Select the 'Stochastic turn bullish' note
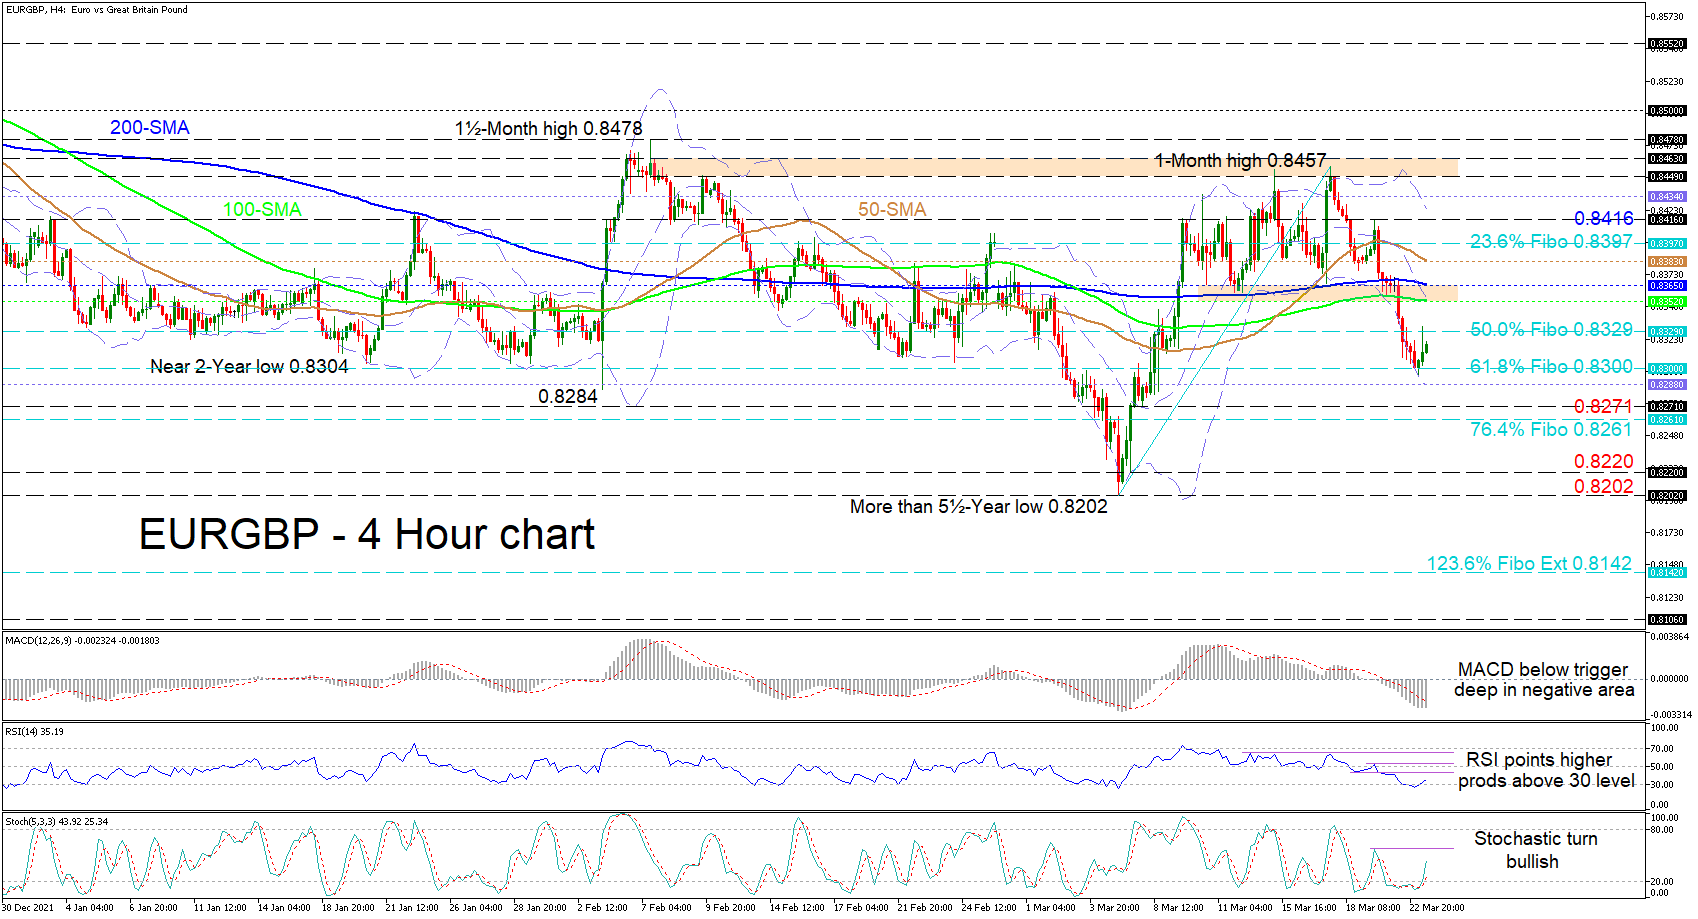This screenshot has width=1698, height=919. 1535,850
